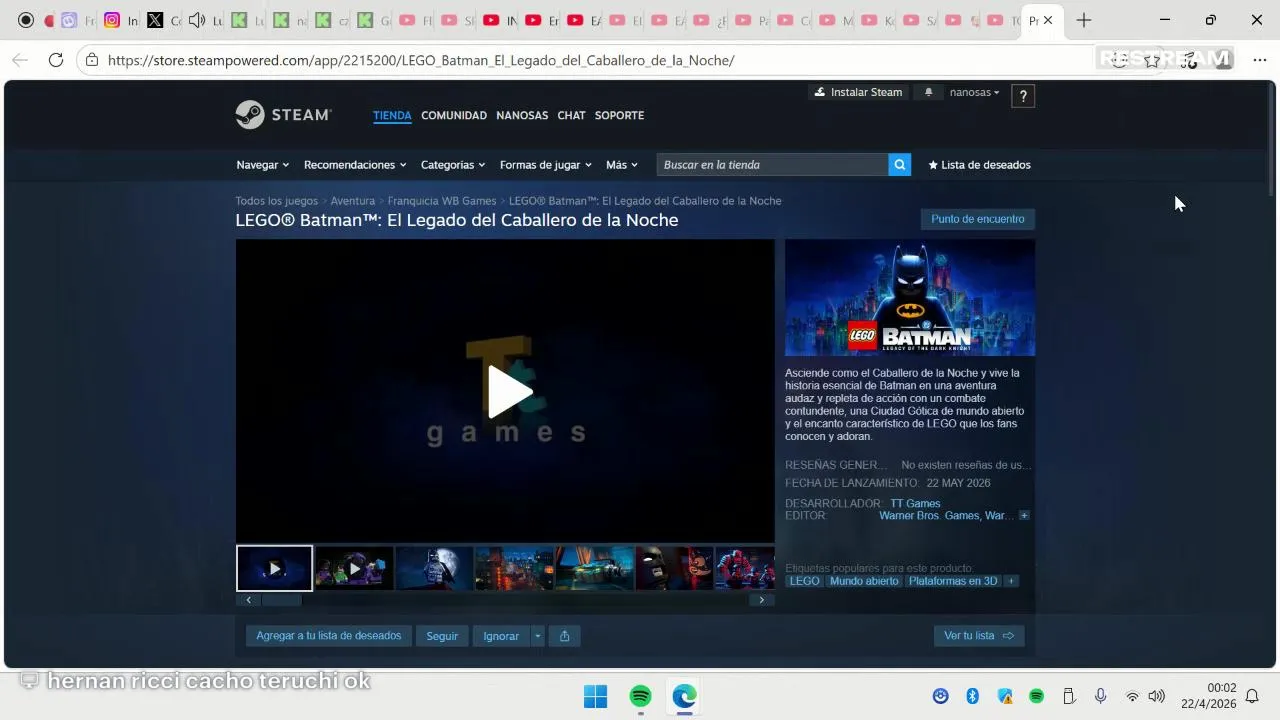
Task: Click the question mark help icon
Action: [x=1023, y=96]
